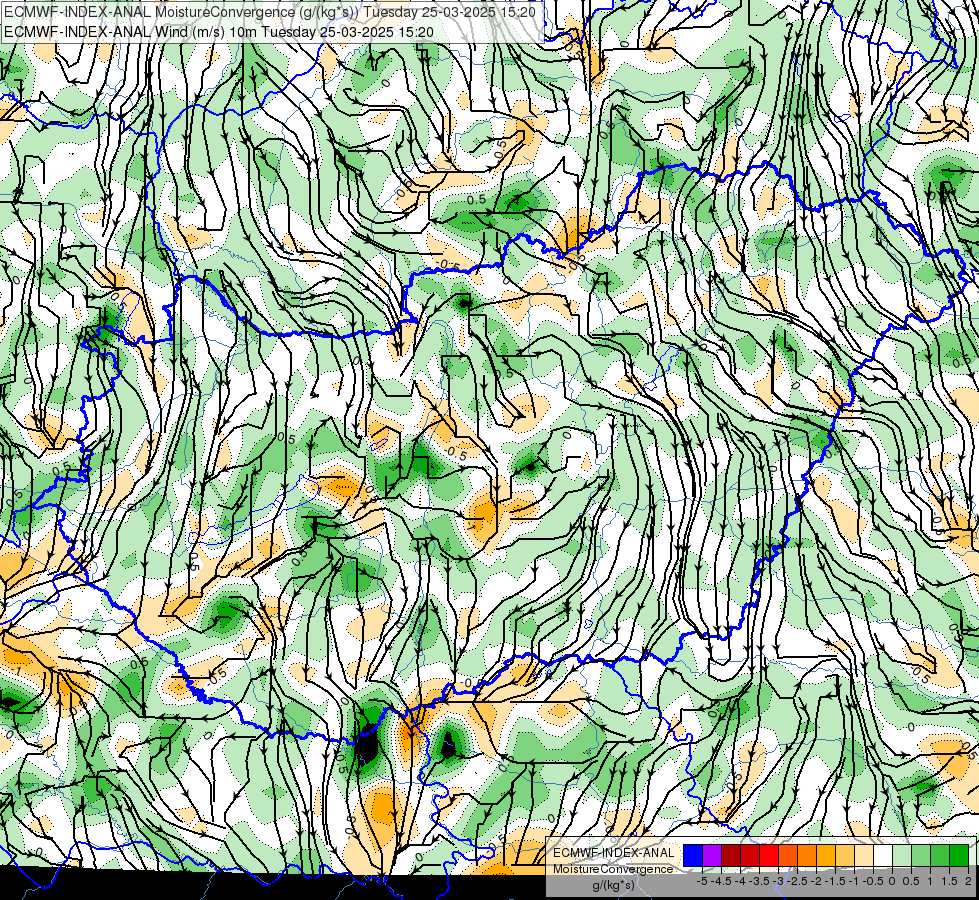979x900 pixels.
Task: Click the '-2.5' tick value on the legend scale
Action: [797, 881]
